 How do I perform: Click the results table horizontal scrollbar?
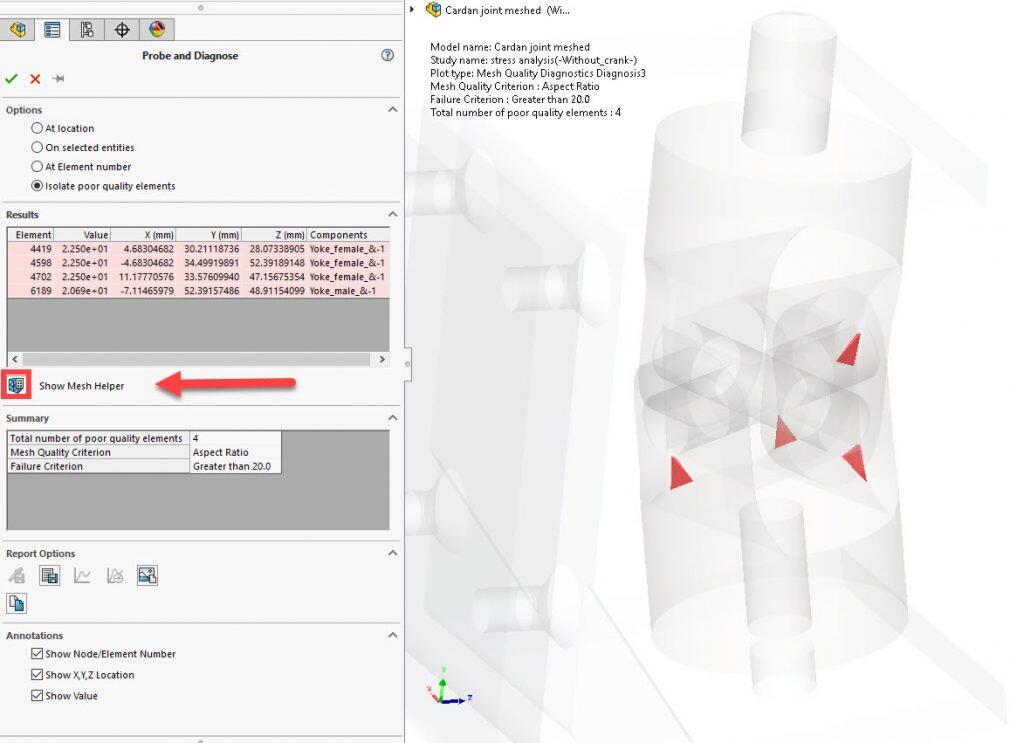point(197,359)
